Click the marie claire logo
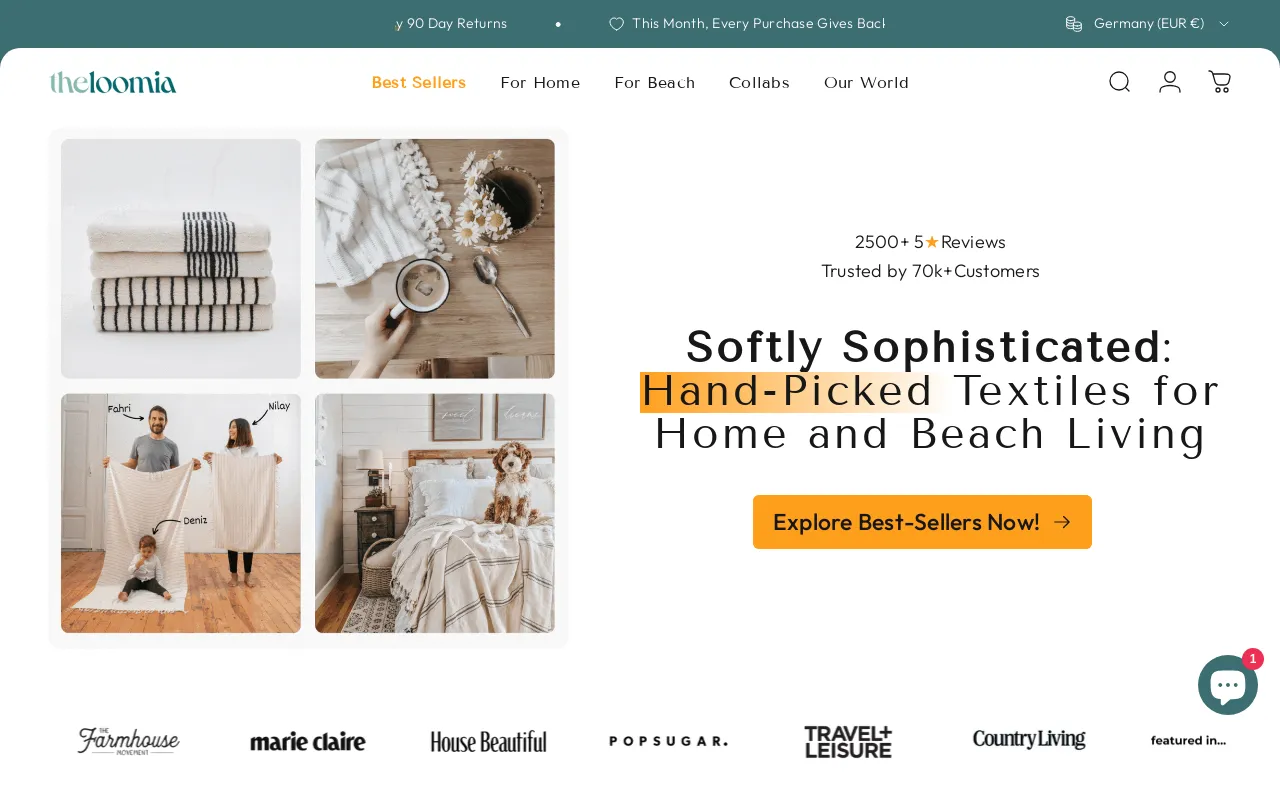This screenshot has height=800, width=1280. (308, 741)
